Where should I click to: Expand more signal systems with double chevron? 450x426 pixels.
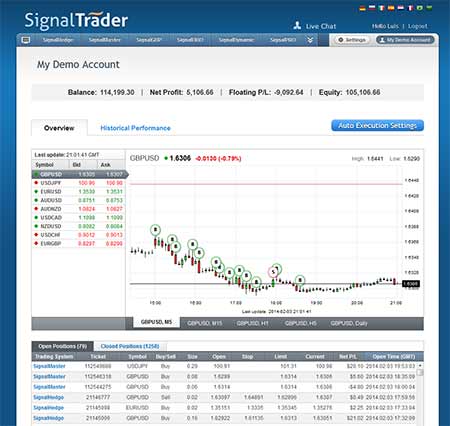point(310,40)
